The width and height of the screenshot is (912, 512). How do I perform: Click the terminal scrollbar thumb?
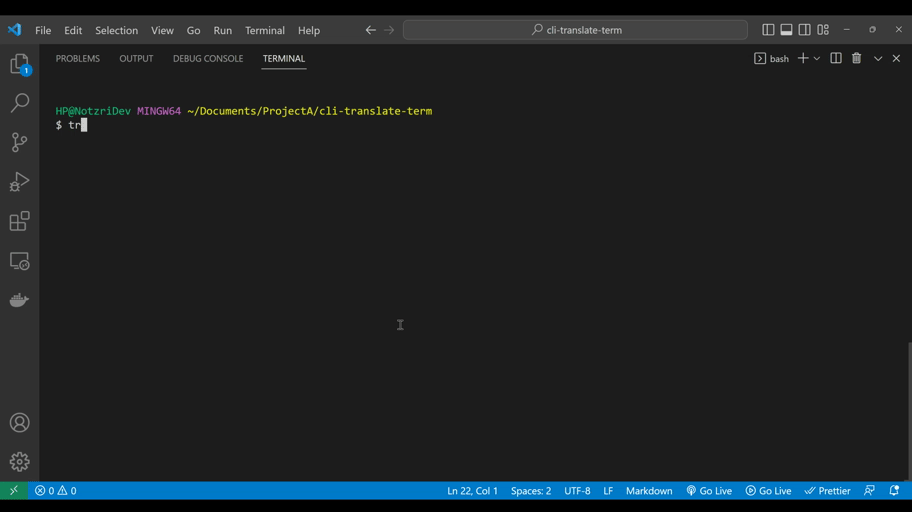click(909, 411)
